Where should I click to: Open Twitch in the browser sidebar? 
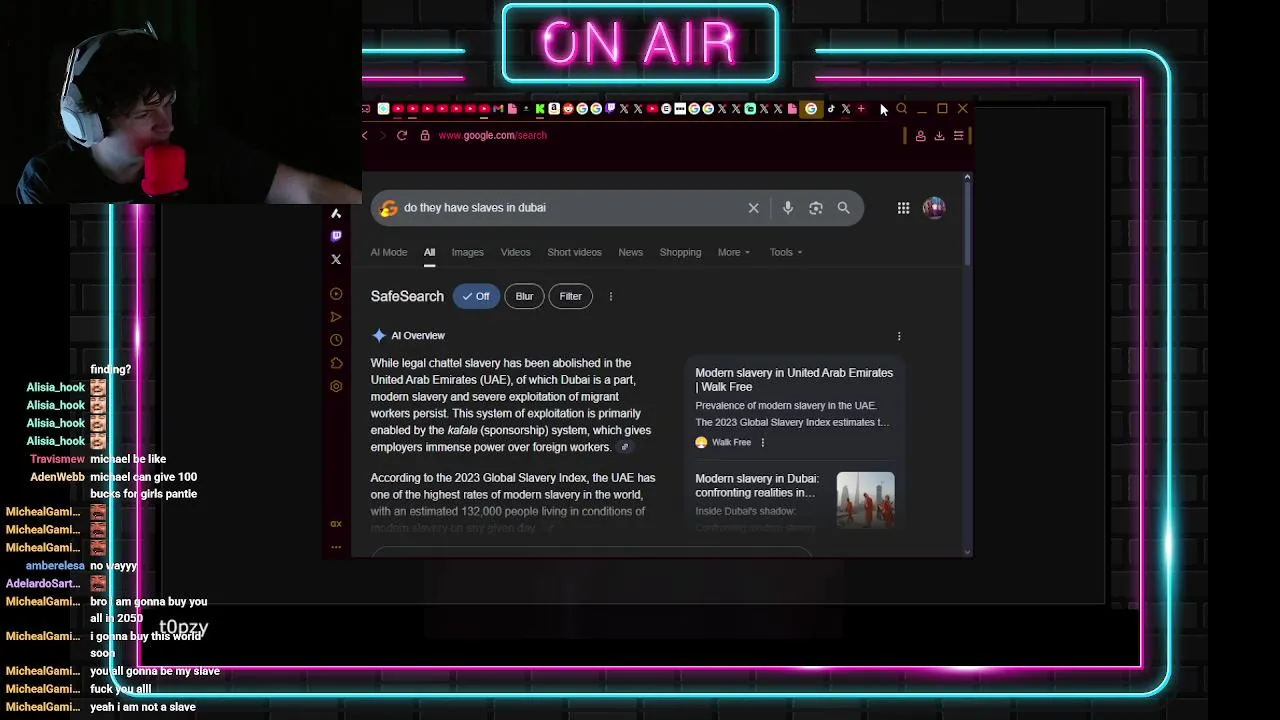click(336, 236)
